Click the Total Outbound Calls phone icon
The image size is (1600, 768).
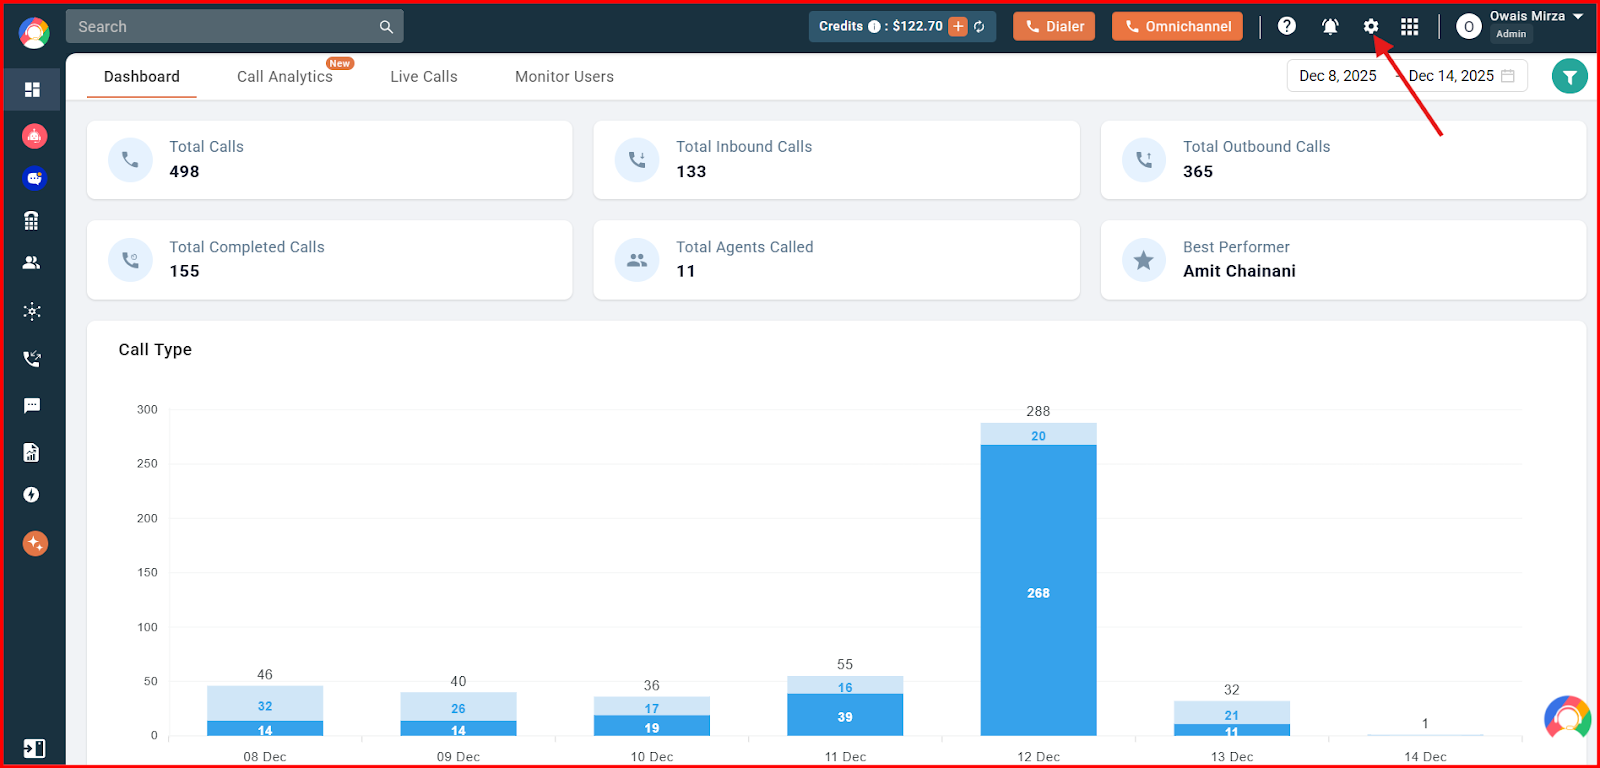(1144, 160)
